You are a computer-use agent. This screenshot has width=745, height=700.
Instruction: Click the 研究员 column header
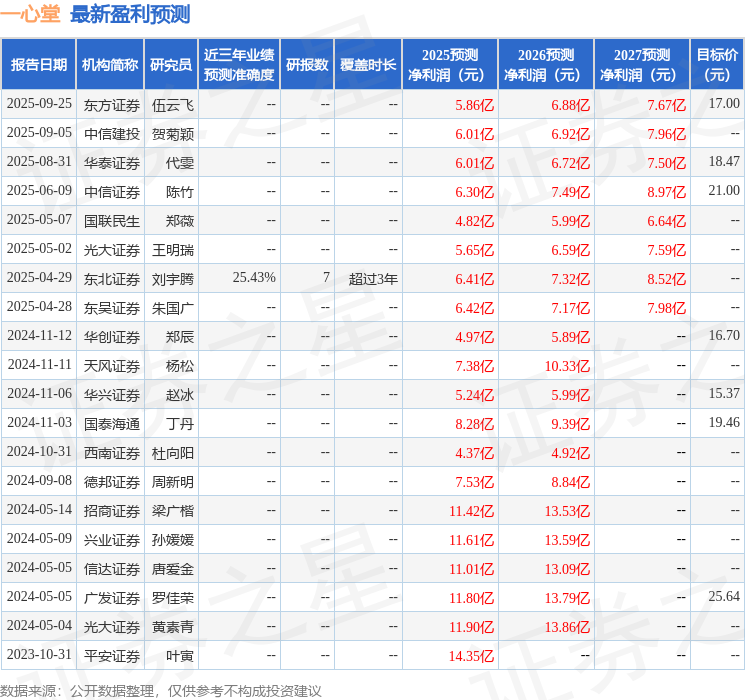pyautogui.click(x=171, y=64)
